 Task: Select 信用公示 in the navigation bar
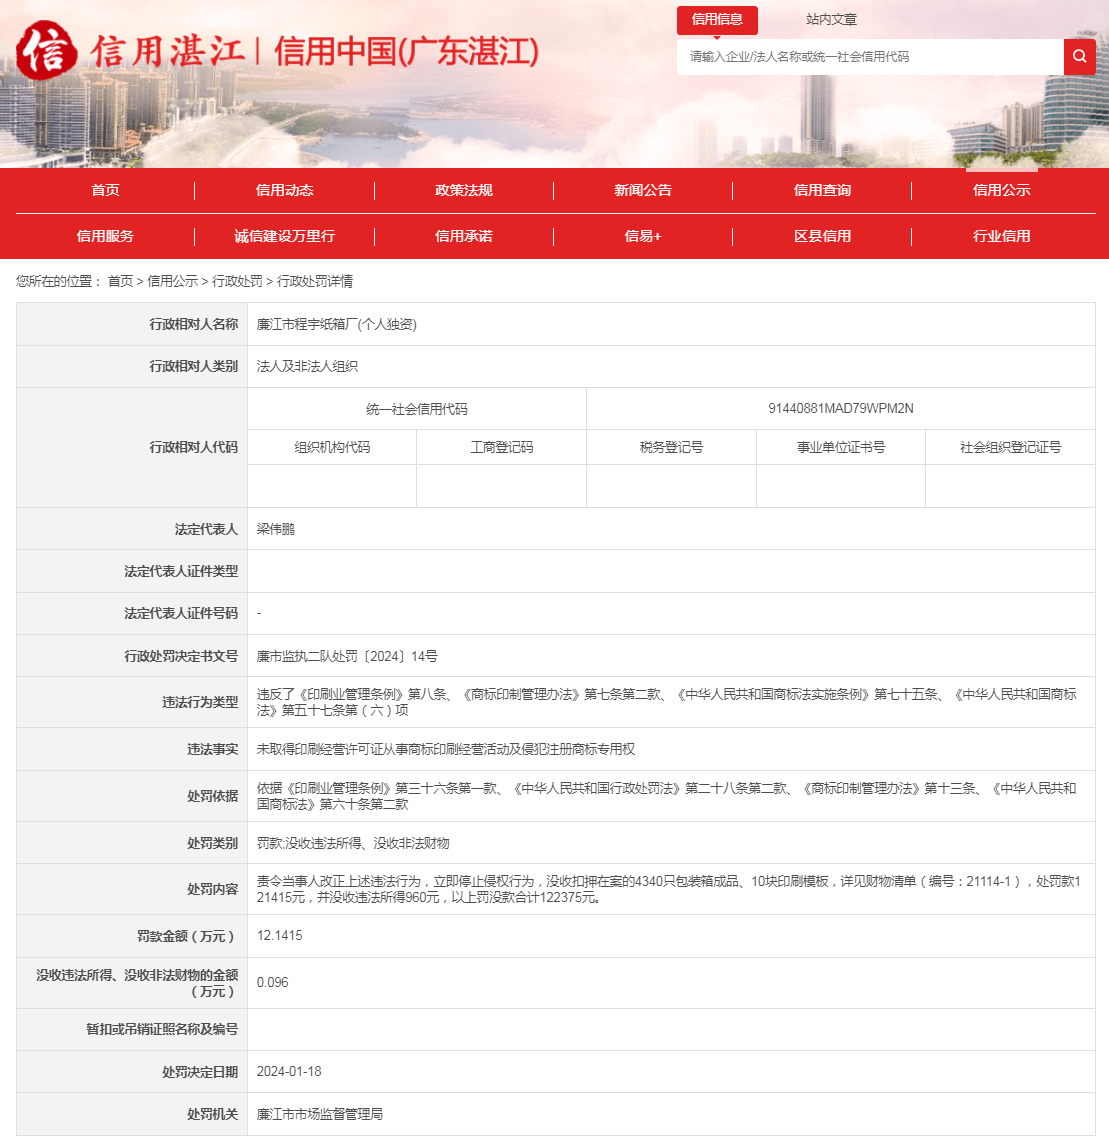(x=1001, y=190)
